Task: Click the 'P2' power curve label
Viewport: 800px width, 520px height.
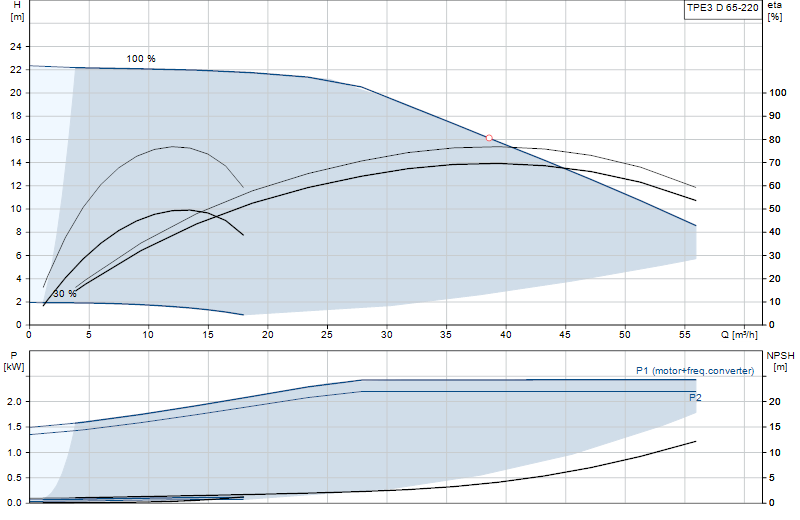Action: pos(695,398)
